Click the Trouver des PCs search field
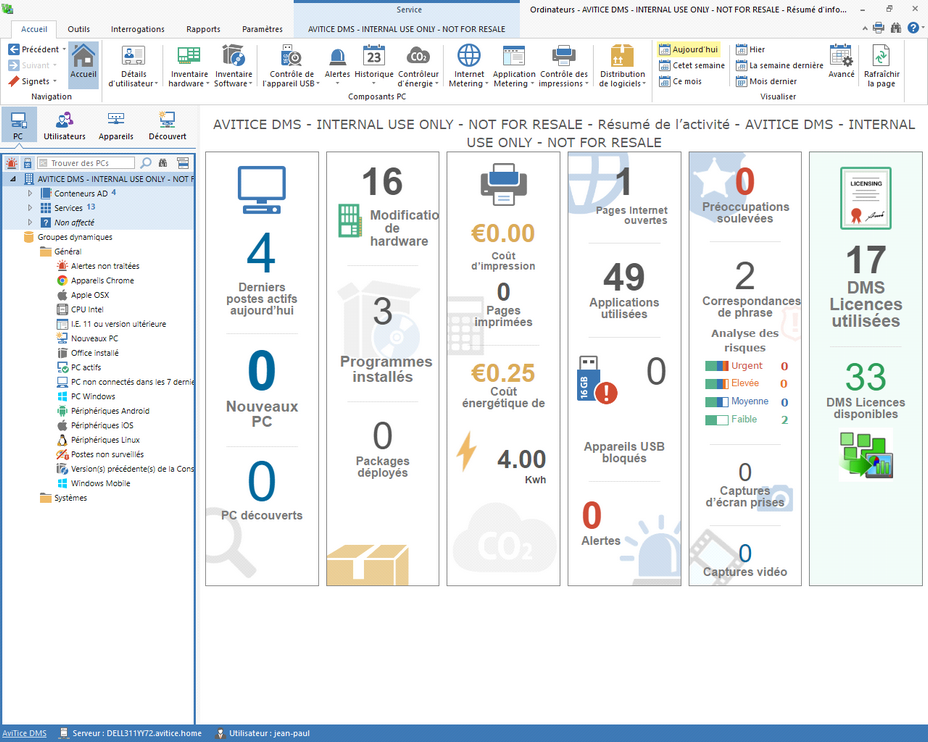Screen dimensions: 928x742 click(86, 163)
